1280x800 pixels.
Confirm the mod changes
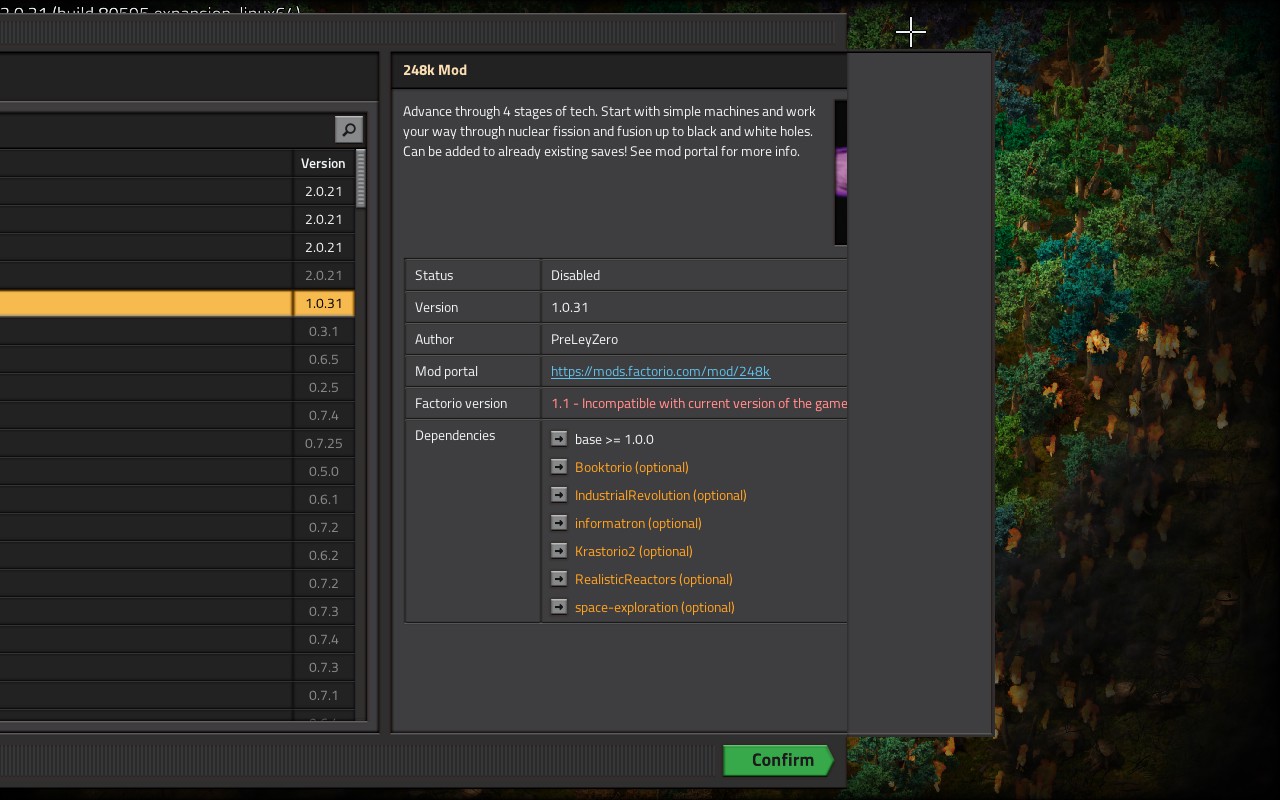click(x=779, y=760)
